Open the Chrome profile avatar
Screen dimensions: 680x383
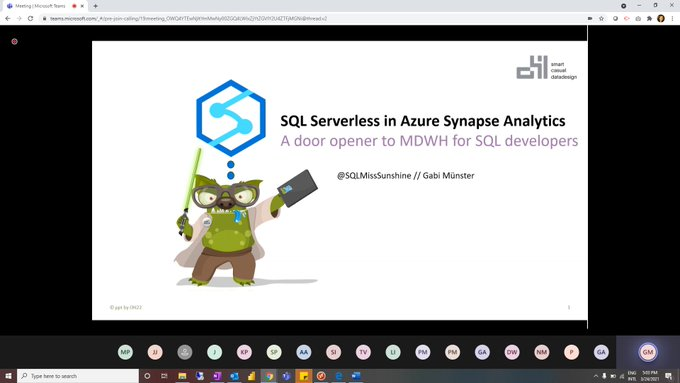coord(661,18)
